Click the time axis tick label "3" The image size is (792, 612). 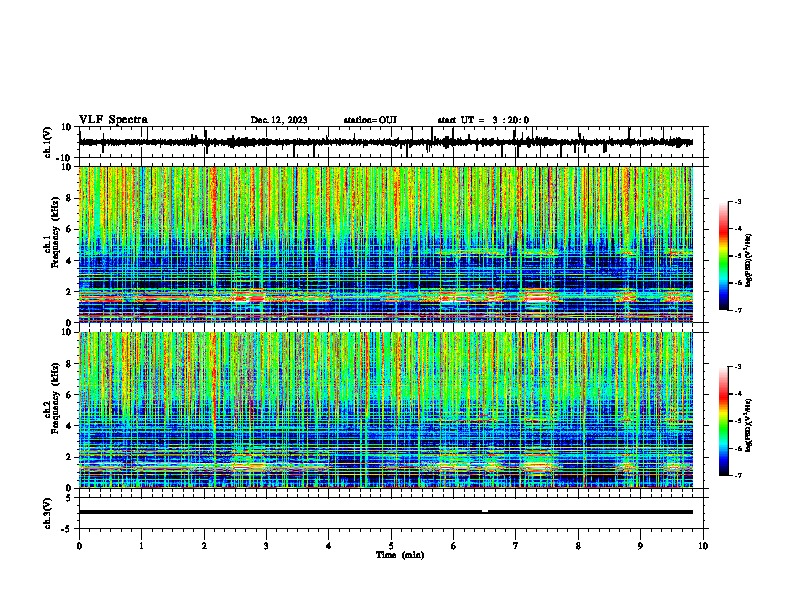tap(266, 546)
